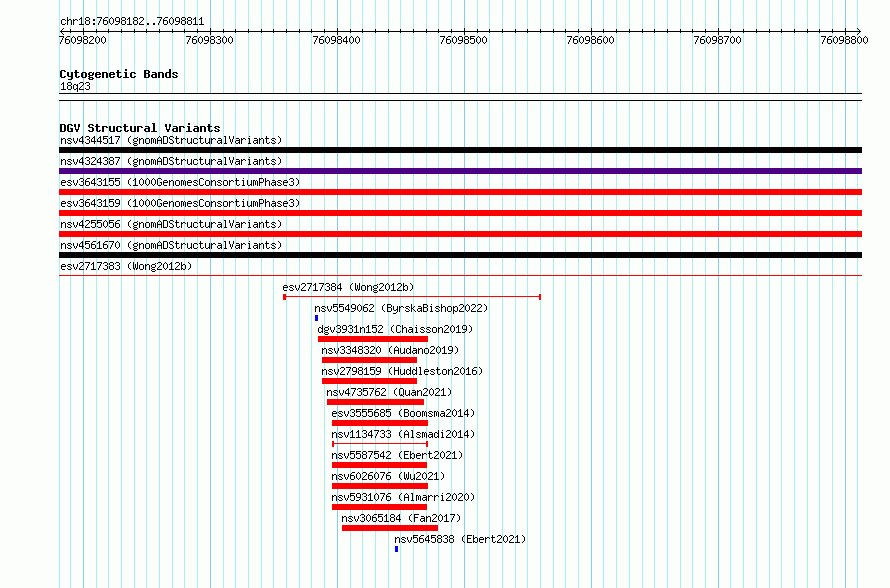This screenshot has height=588, width=890.
Task: Click the red bar under esv3555685
Action: click(380, 423)
